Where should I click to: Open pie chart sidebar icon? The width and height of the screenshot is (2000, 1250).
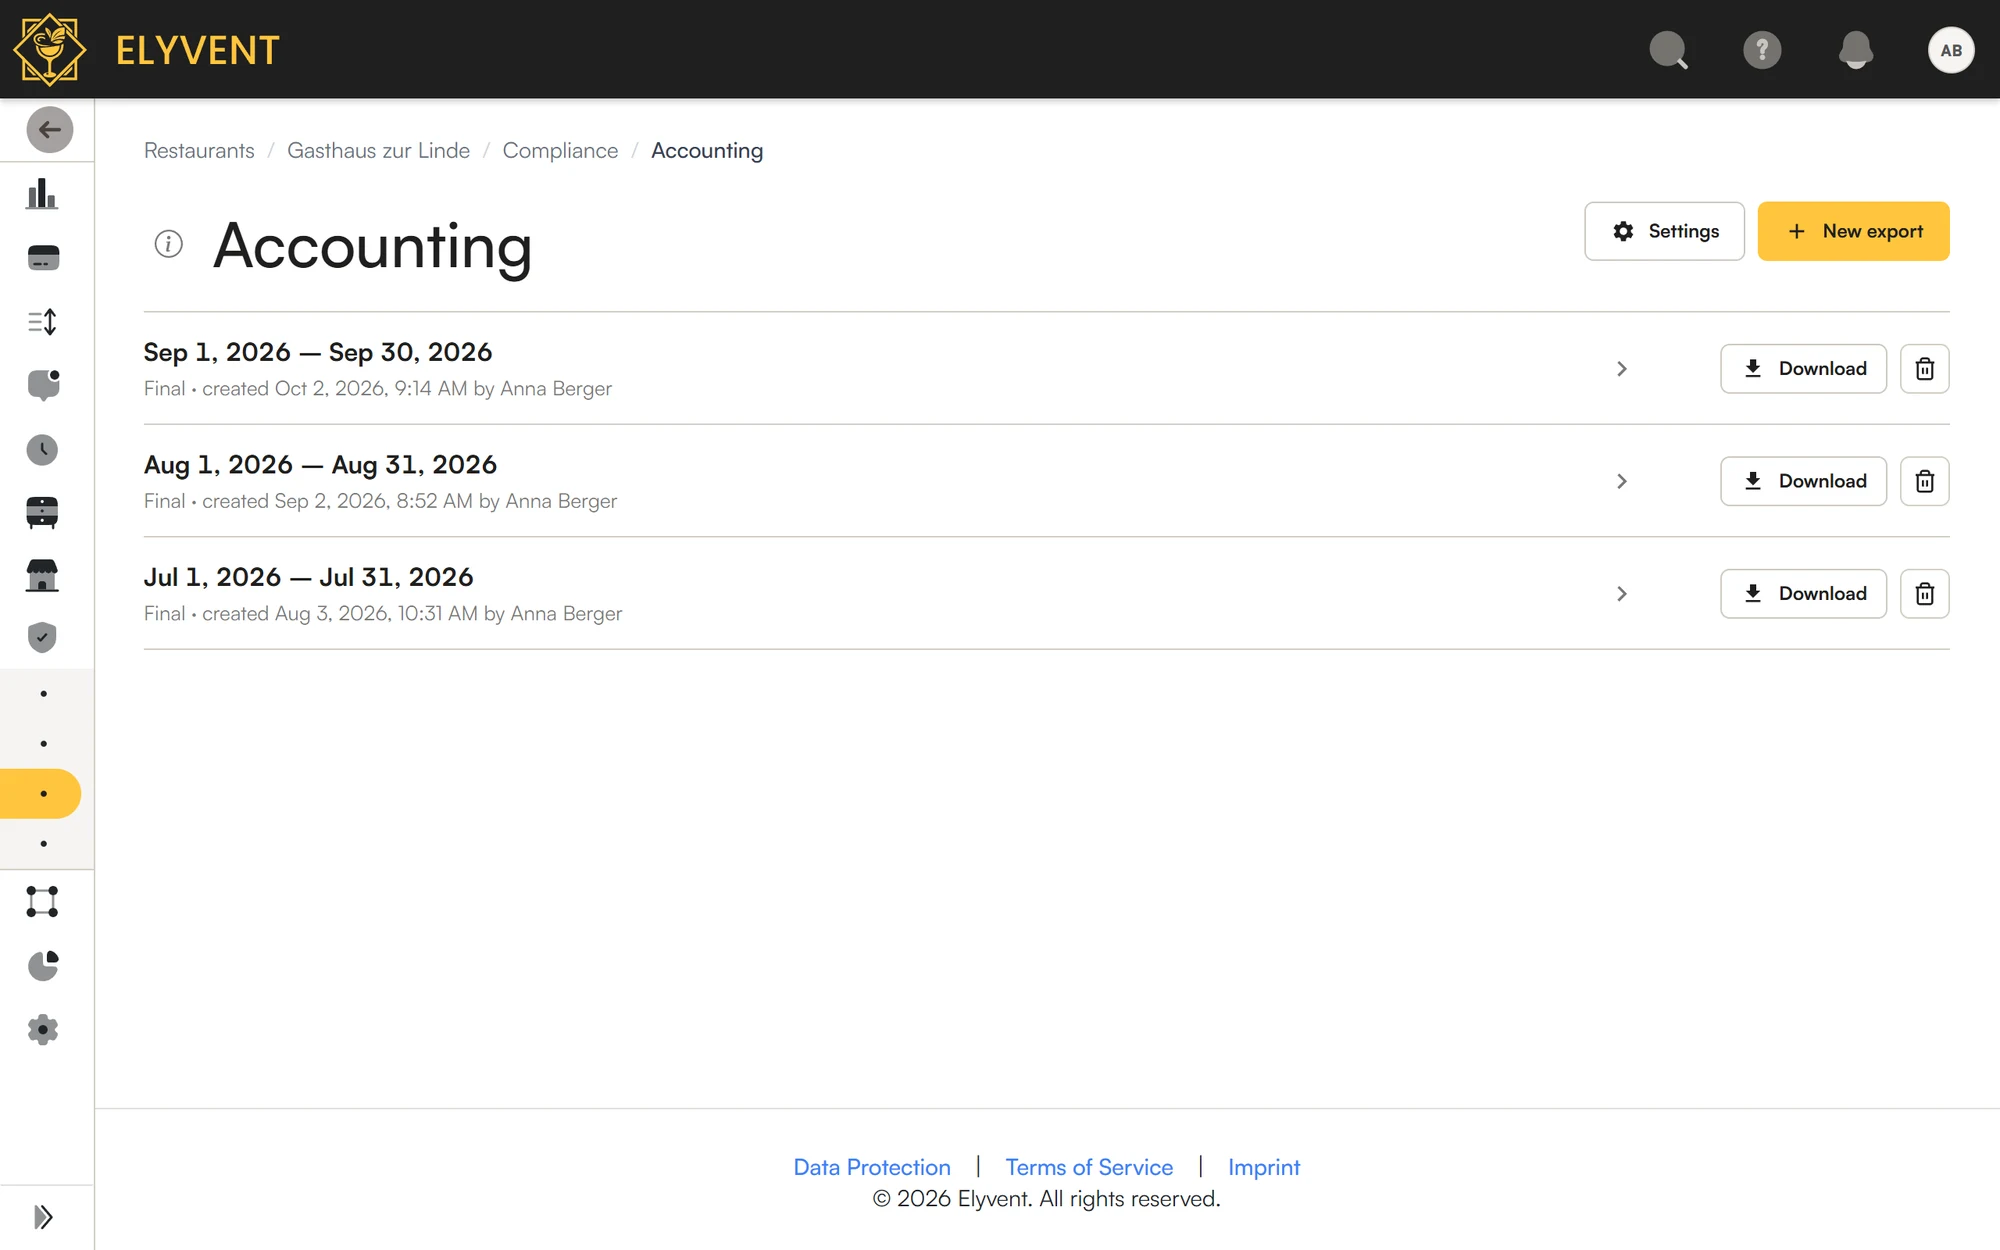click(x=43, y=966)
